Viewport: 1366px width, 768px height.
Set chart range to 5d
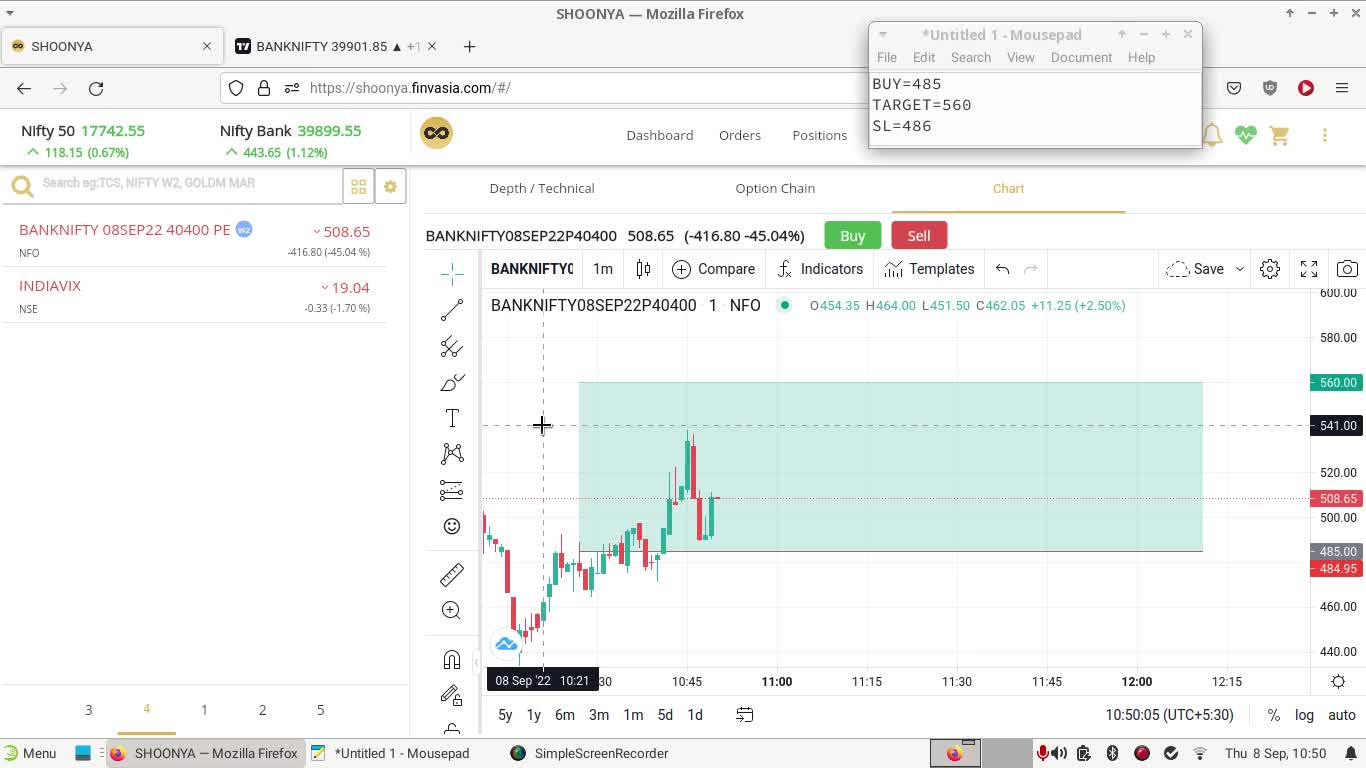665,715
